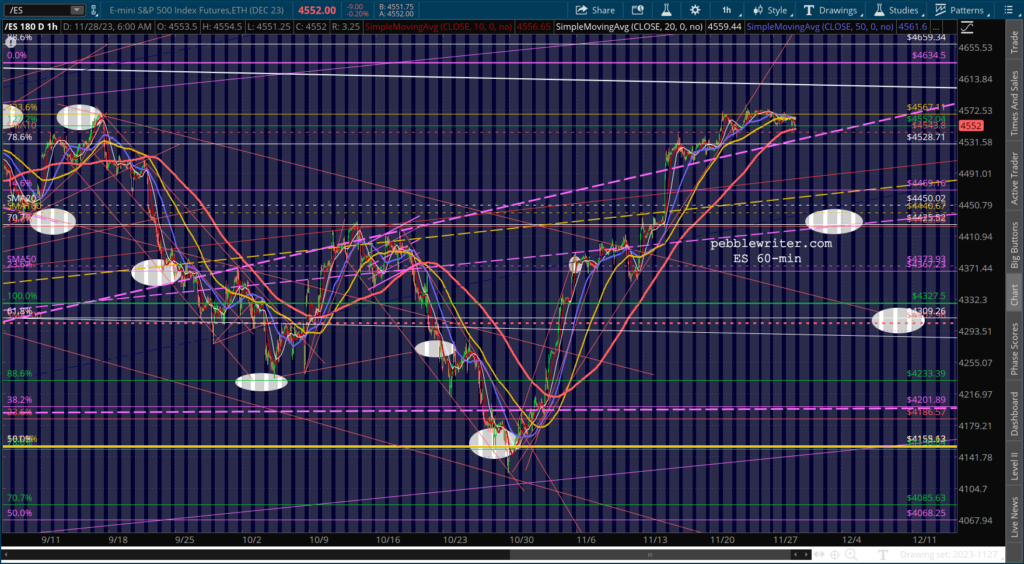Image resolution: width=1024 pixels, height=564 pixels.
Task: Open the Style dropdown menu
Action: click(x=771, y=10)
